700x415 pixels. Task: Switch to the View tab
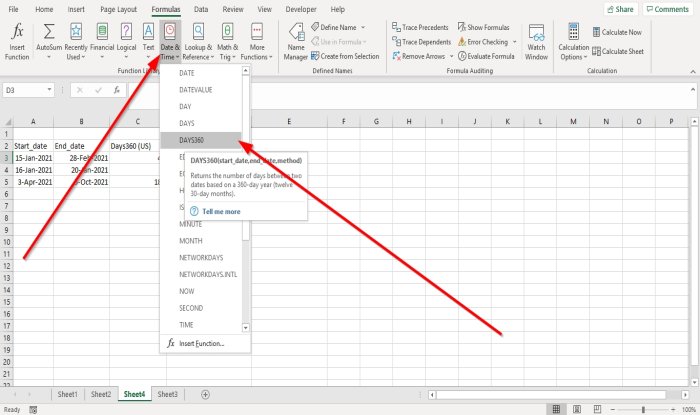point(264,9)
